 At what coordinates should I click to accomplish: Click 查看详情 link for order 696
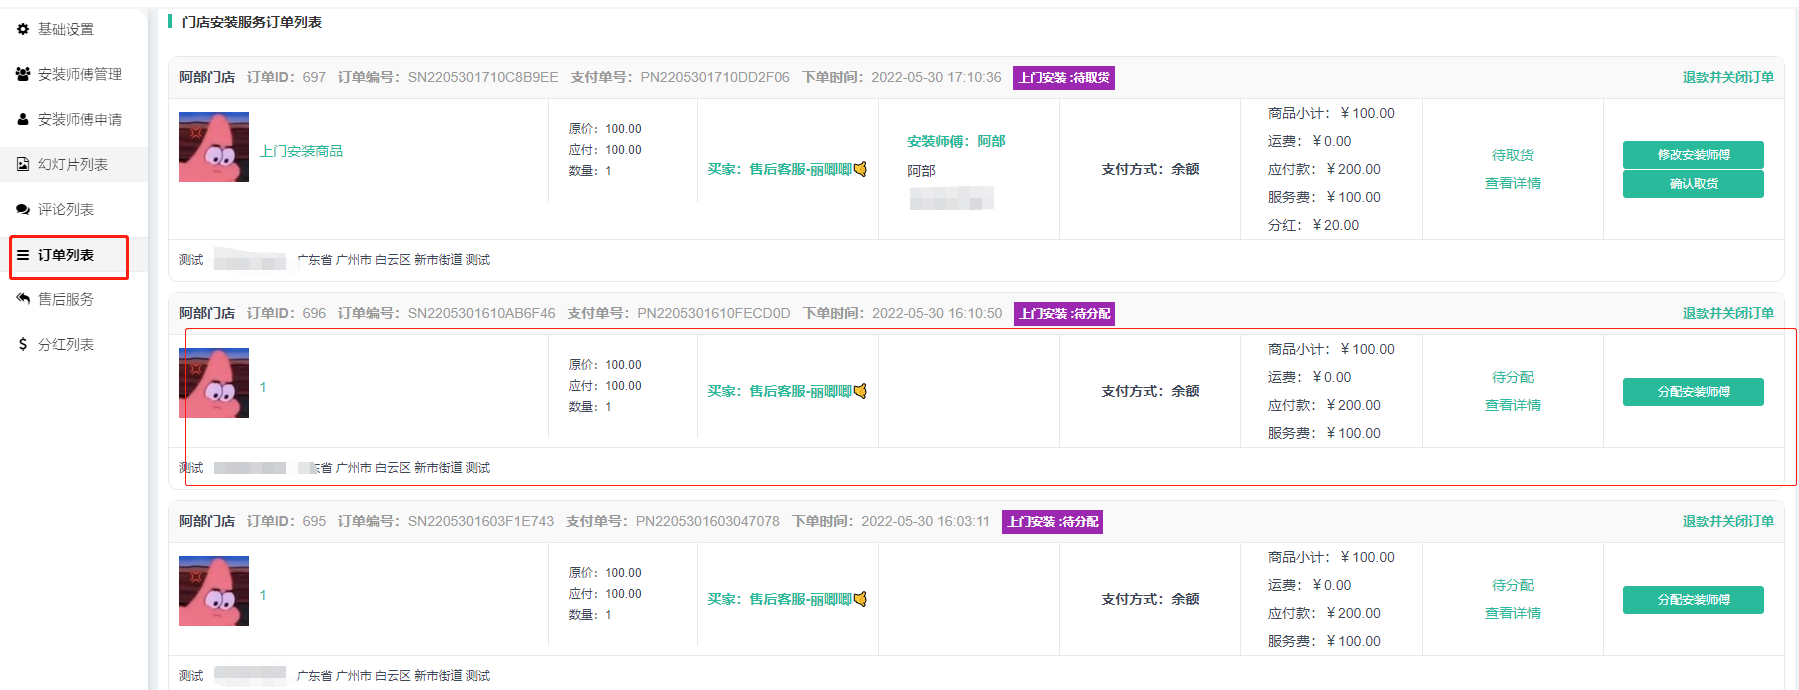point(1512,405)
